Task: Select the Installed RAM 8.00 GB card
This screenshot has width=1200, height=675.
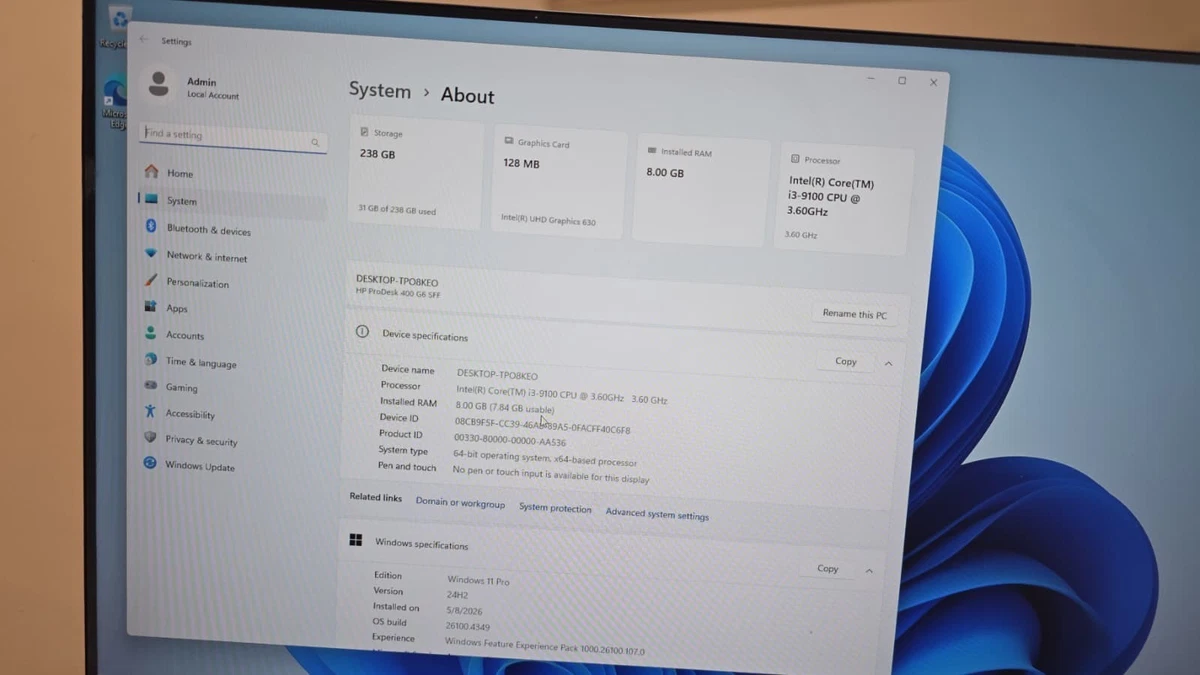Action: click(x=702, y=192)
